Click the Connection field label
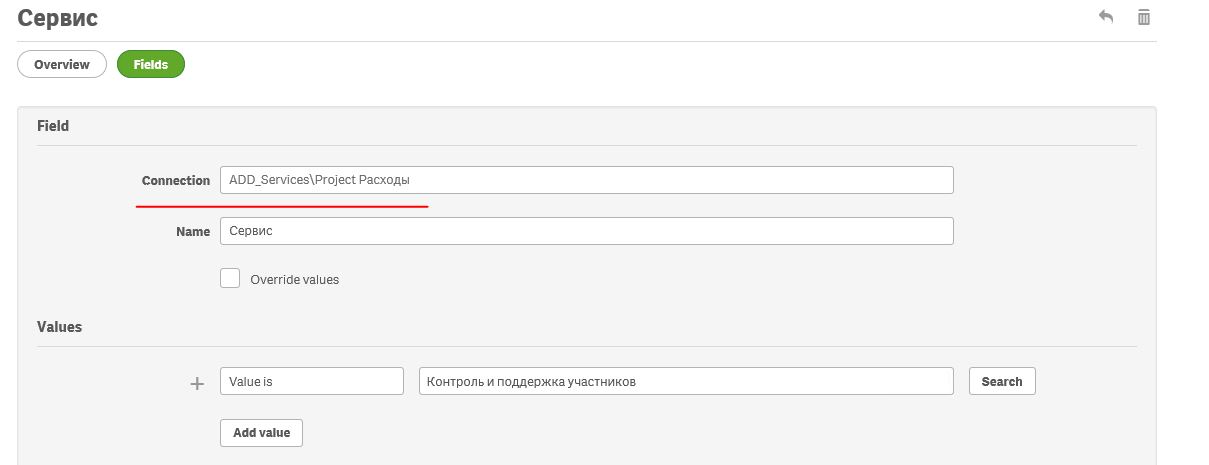The height and width of the screenshot is (465, 1209). [176, 180]
